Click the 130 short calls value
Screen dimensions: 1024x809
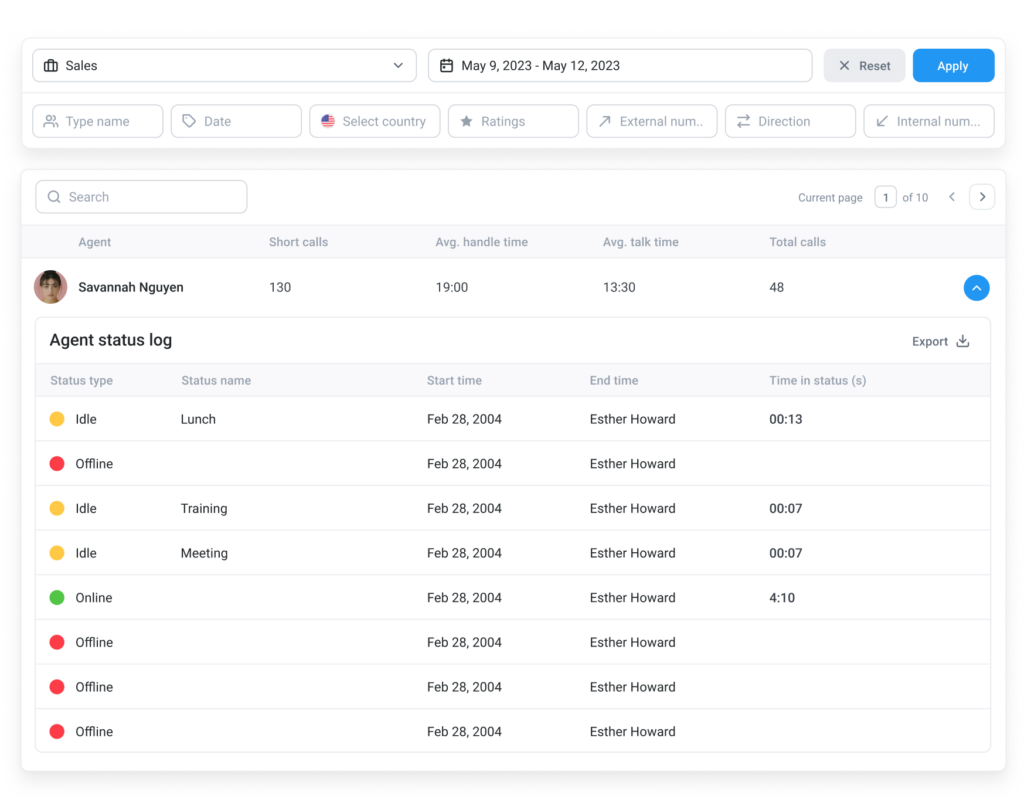280,287
